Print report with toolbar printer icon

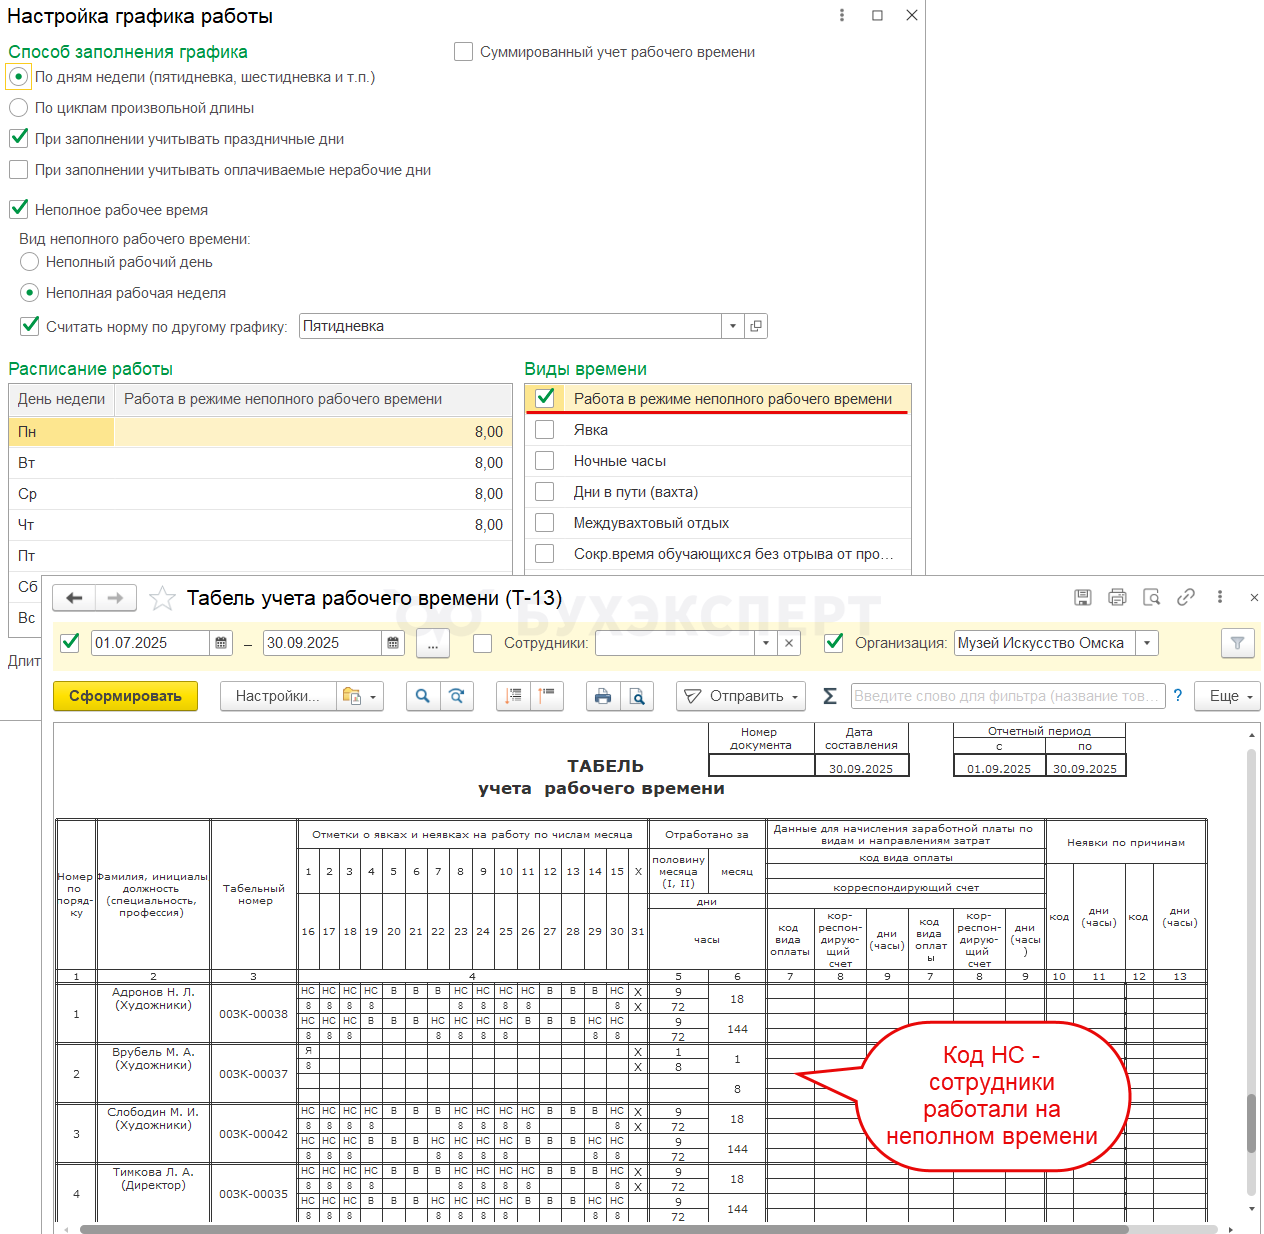click(603, 696)
